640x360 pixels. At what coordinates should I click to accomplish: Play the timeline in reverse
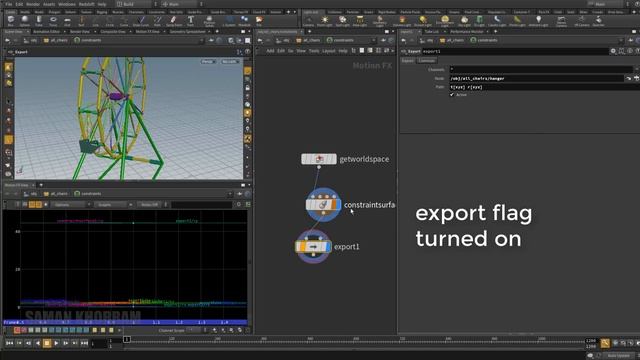tap(38, 343)
